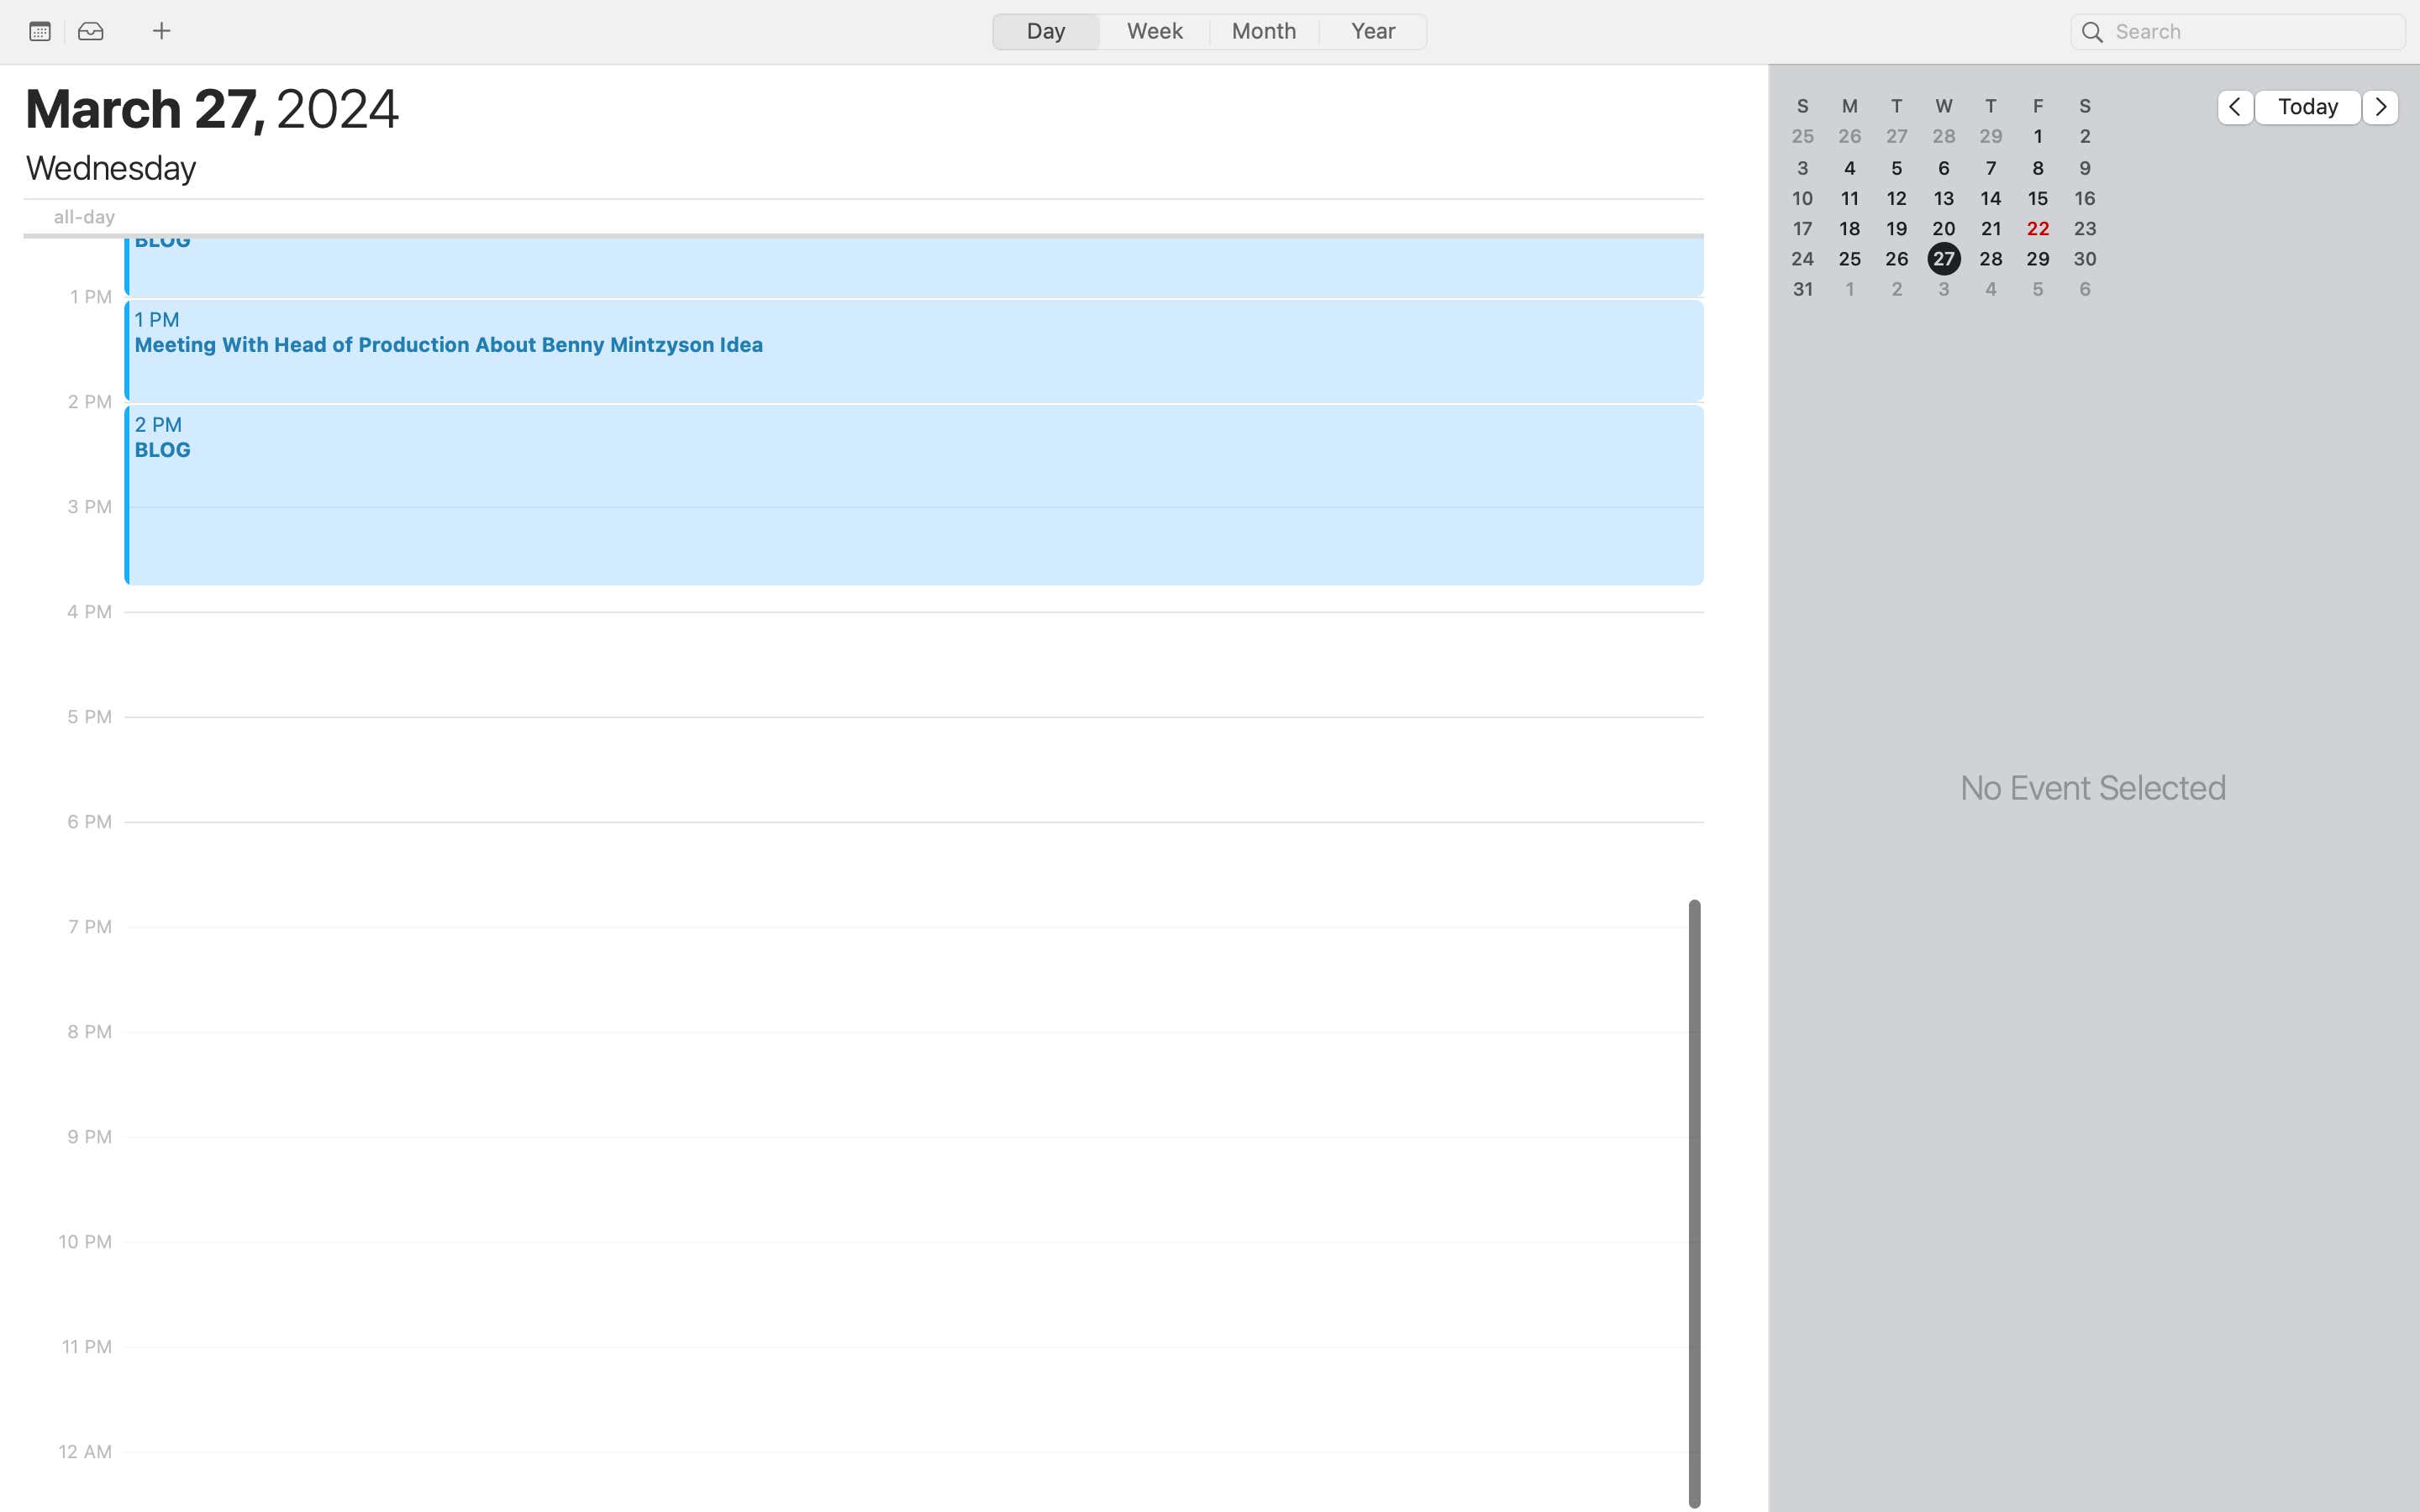Image resolution: width=2420 pixels, height=1512 pixels.
Task: Go to previous month arrow
Action: coord(2234,107)
